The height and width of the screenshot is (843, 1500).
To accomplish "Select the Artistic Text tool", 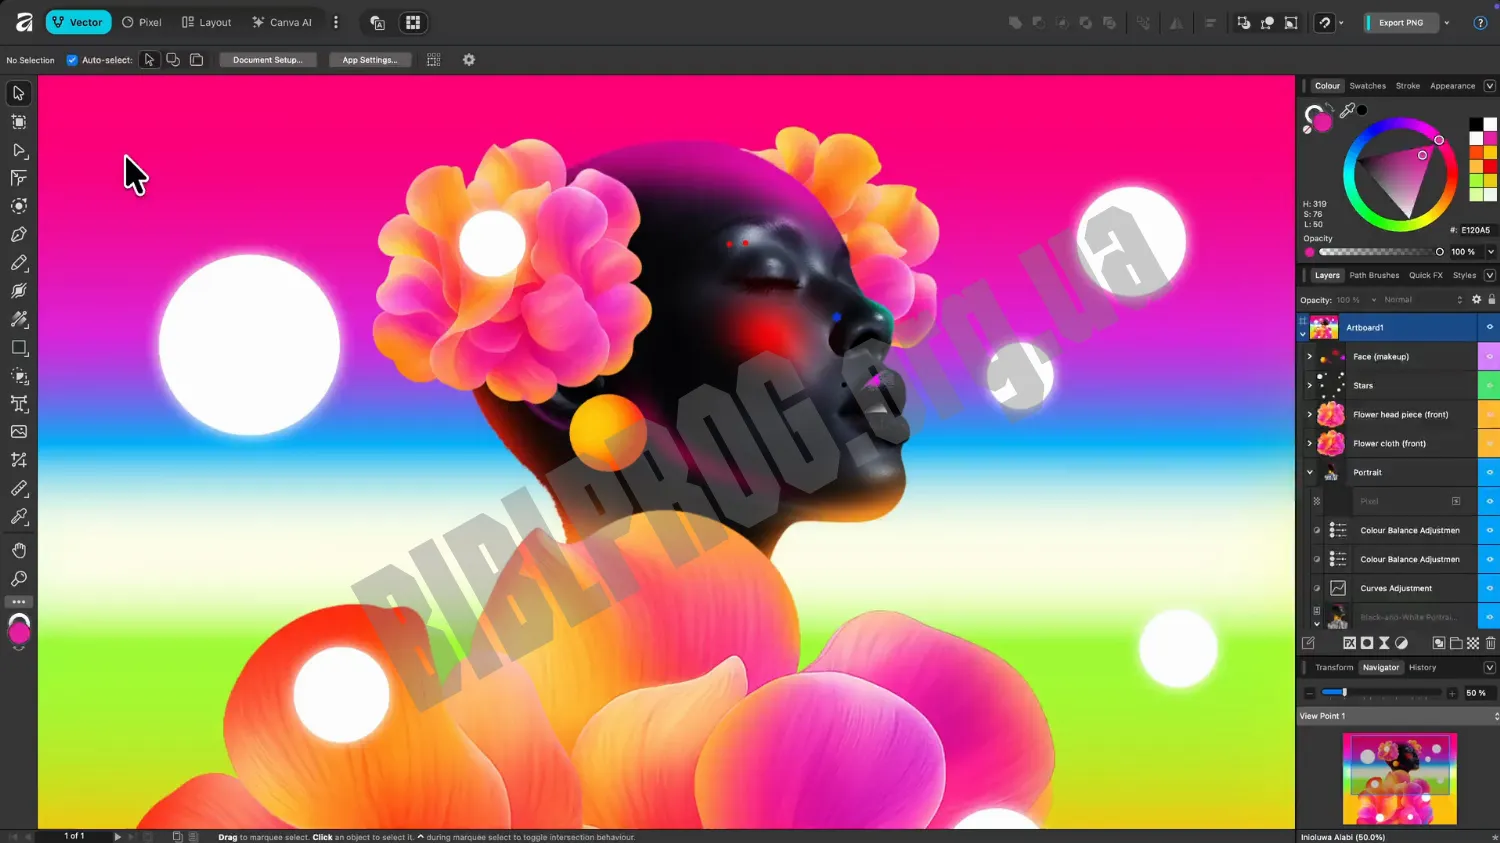I will (x=18, y=404).
